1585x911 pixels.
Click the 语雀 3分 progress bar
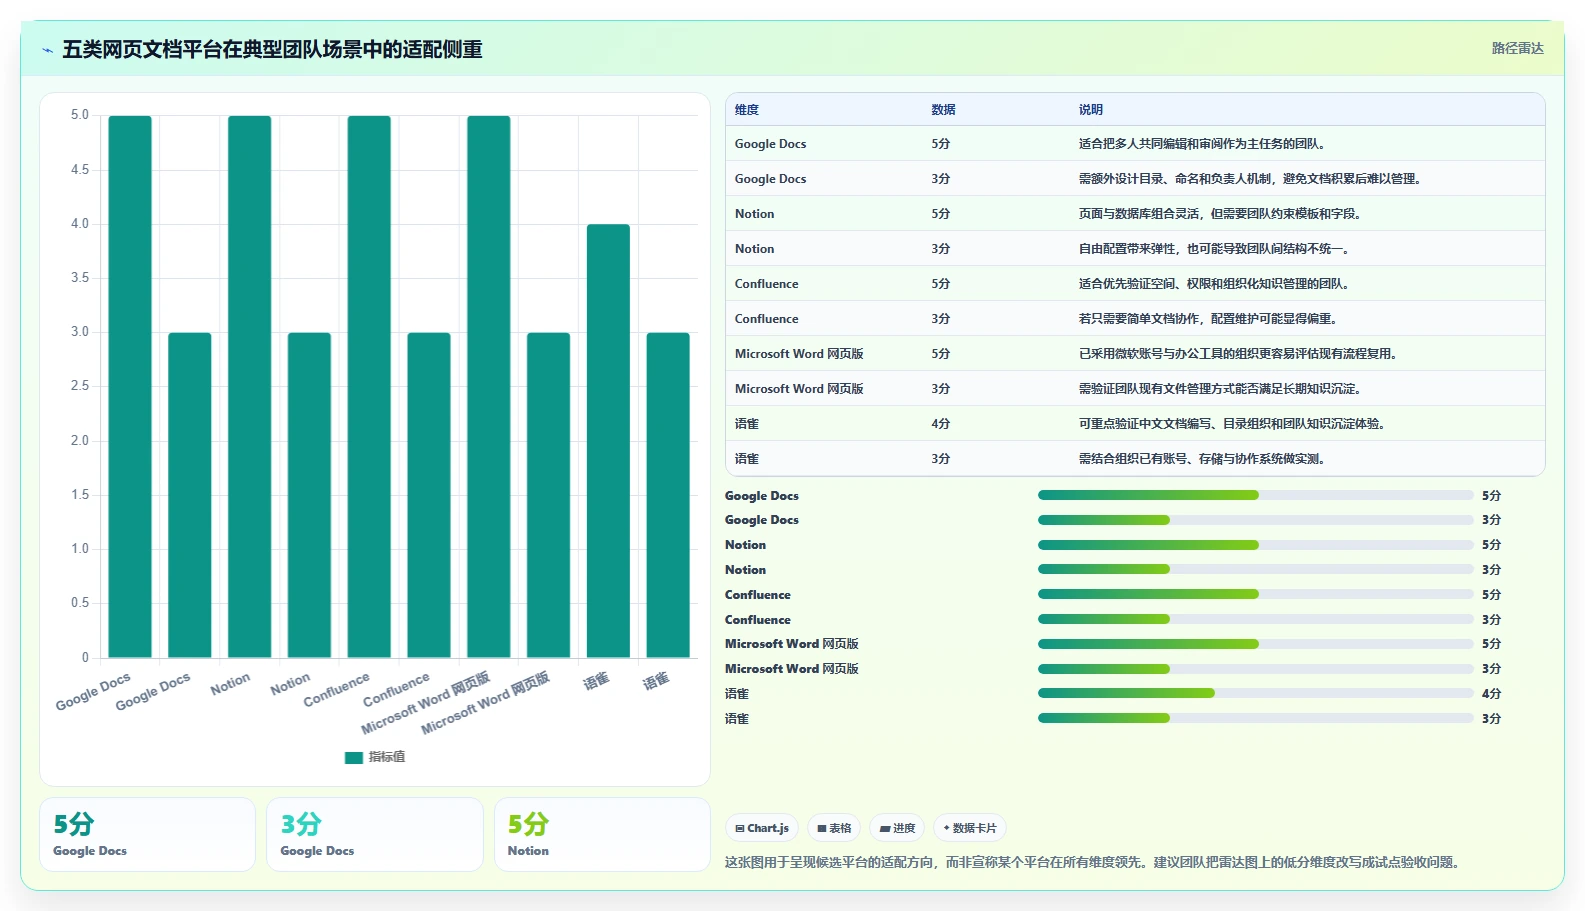tap(1256, 718)
